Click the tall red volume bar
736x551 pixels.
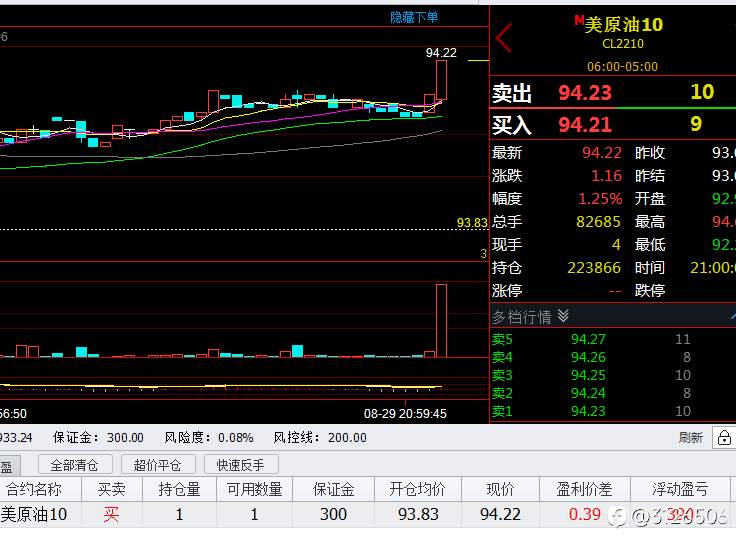click(441, 321)
